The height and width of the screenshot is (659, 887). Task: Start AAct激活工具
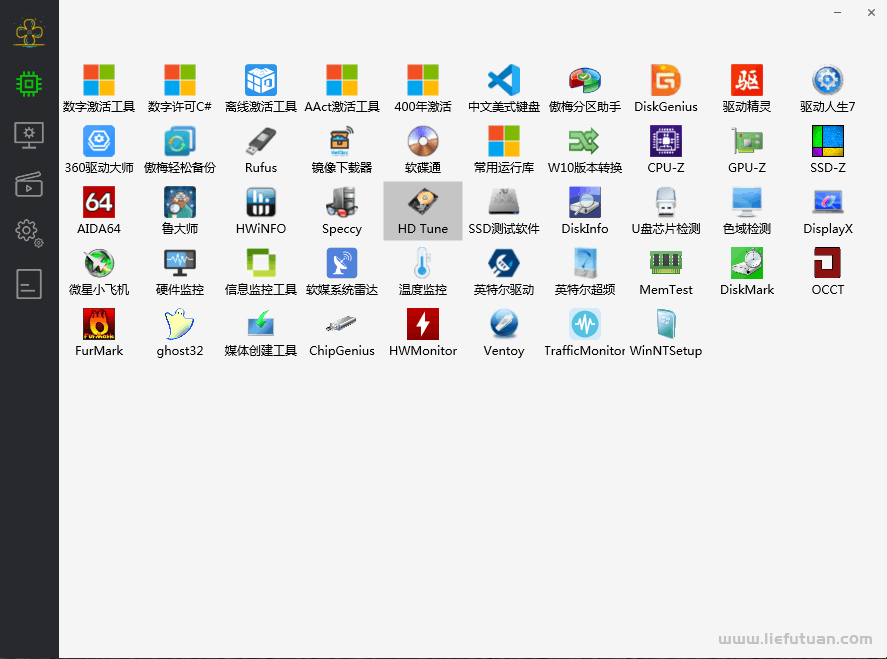(342, 89)
